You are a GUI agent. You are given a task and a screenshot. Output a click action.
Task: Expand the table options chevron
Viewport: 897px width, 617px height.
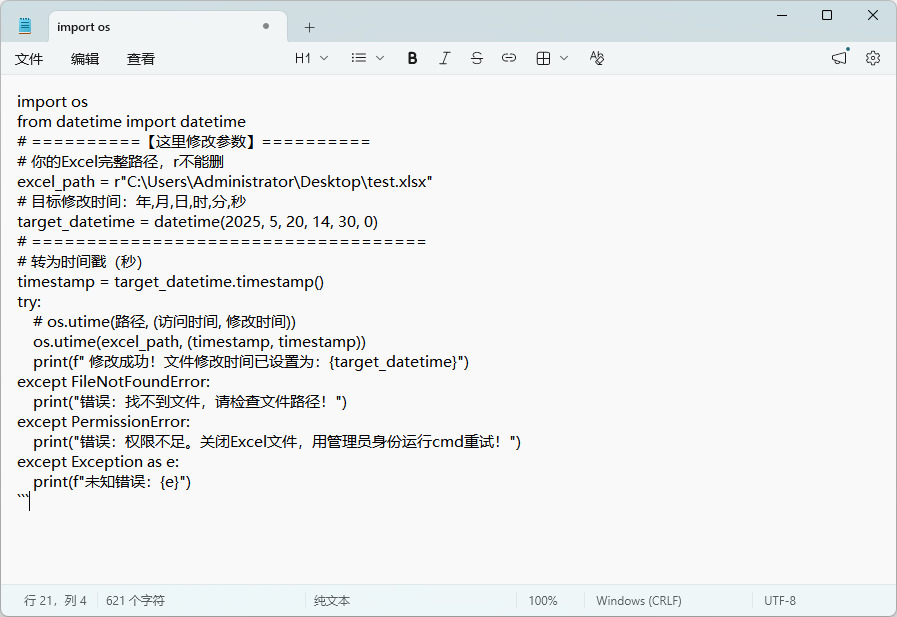tap(564, 58)
